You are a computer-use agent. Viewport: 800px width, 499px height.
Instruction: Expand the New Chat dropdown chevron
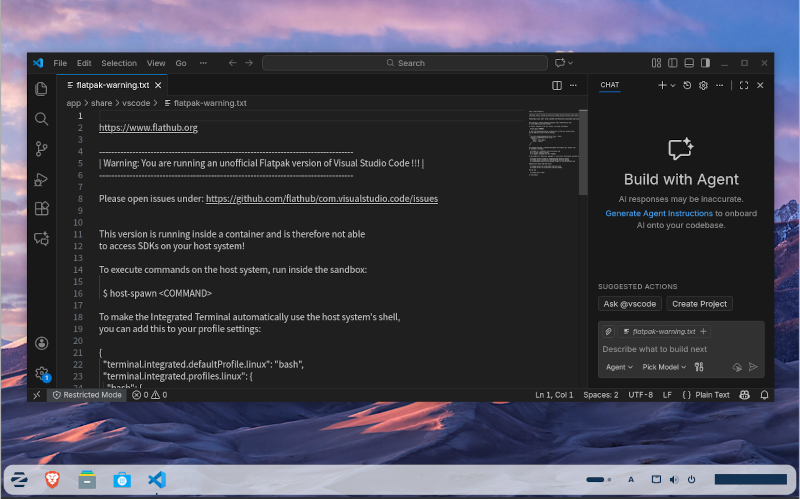[x=673, y=85]
